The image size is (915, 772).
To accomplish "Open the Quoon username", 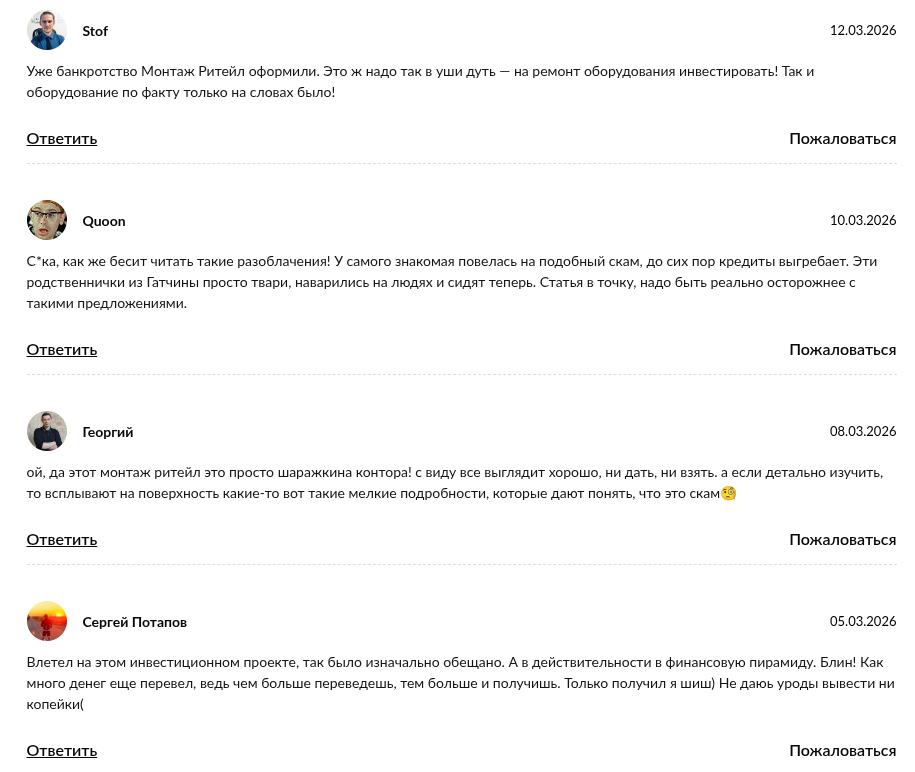I will (x=104, y=221).
